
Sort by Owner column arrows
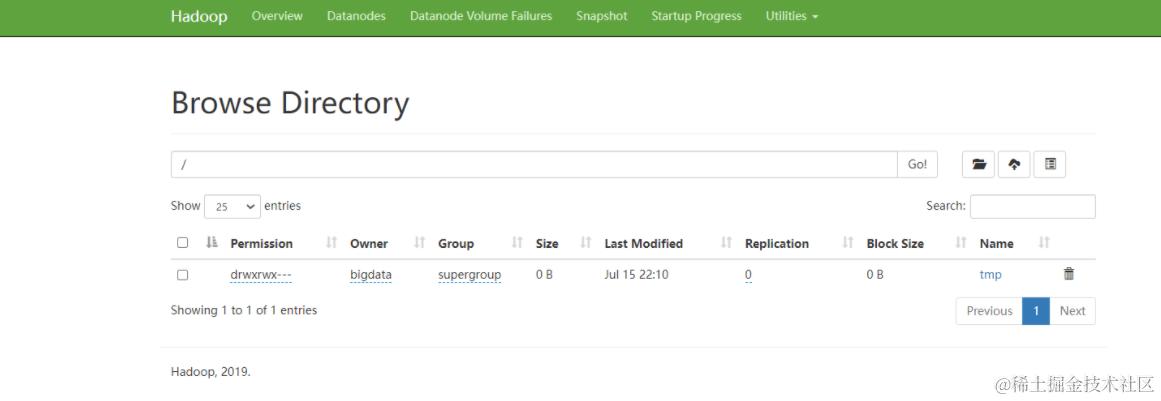tap(420, 243)
